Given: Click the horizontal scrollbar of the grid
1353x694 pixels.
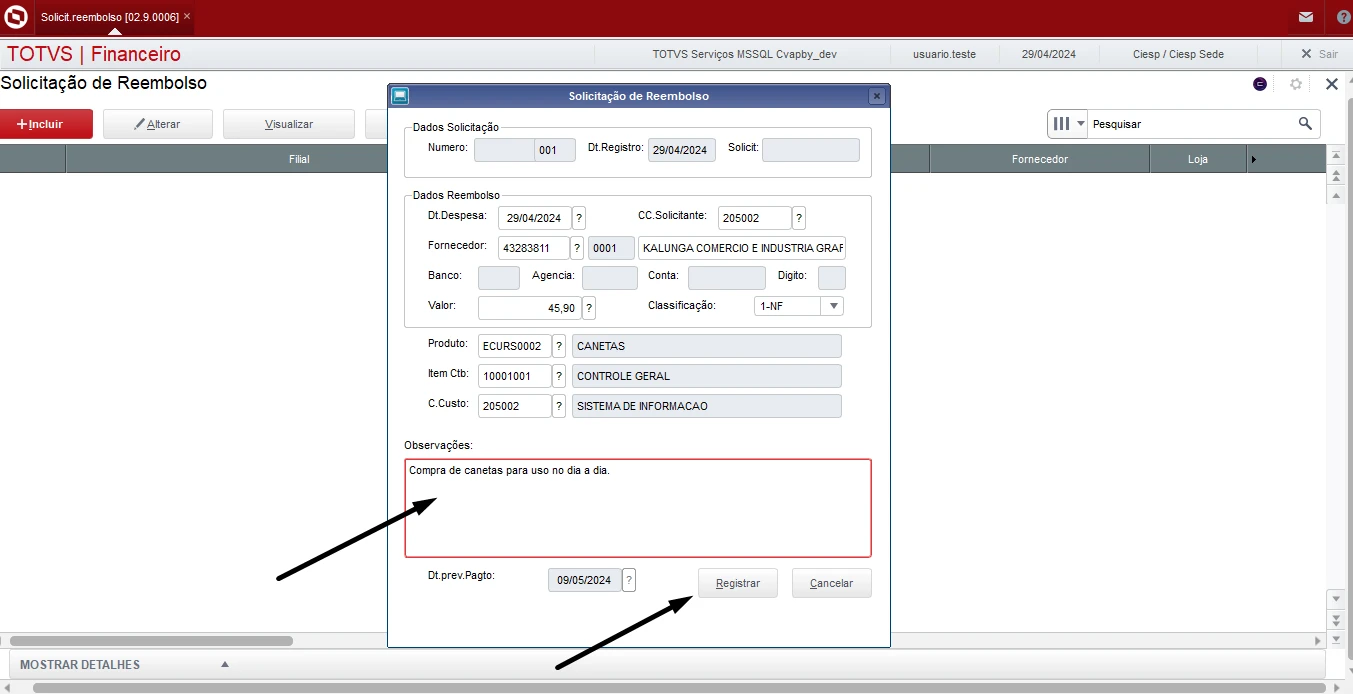Looking at the screenshot, I should (150, 640).
